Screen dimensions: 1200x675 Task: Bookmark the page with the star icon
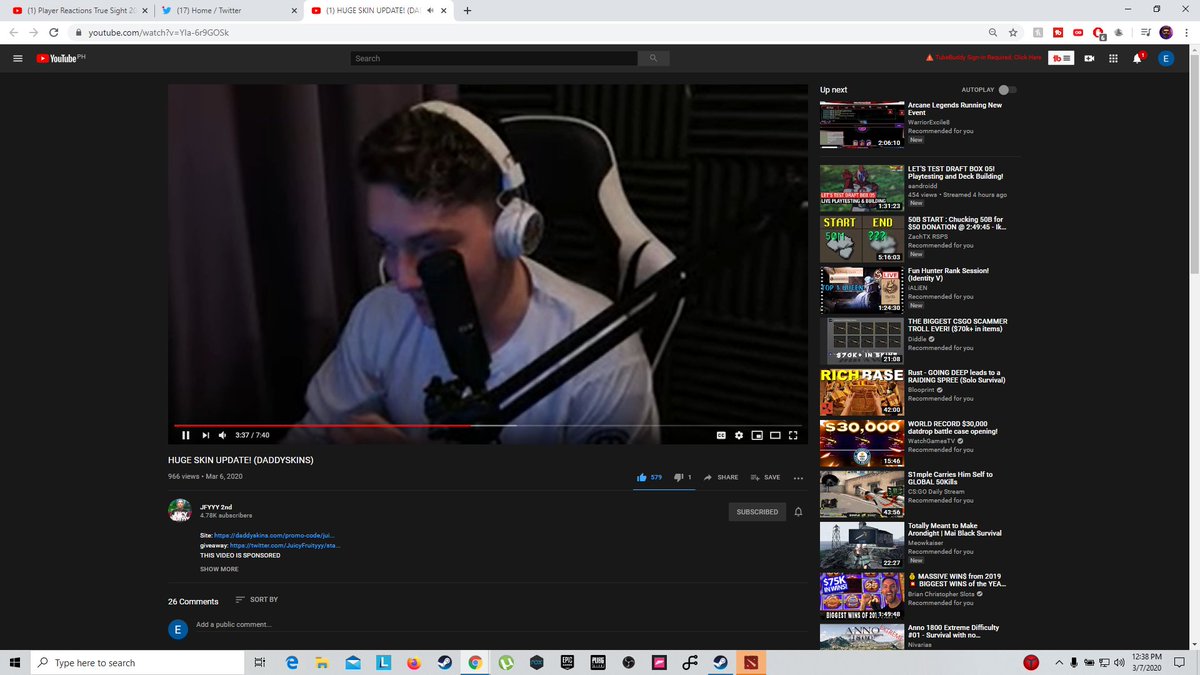pos(1013,32)
